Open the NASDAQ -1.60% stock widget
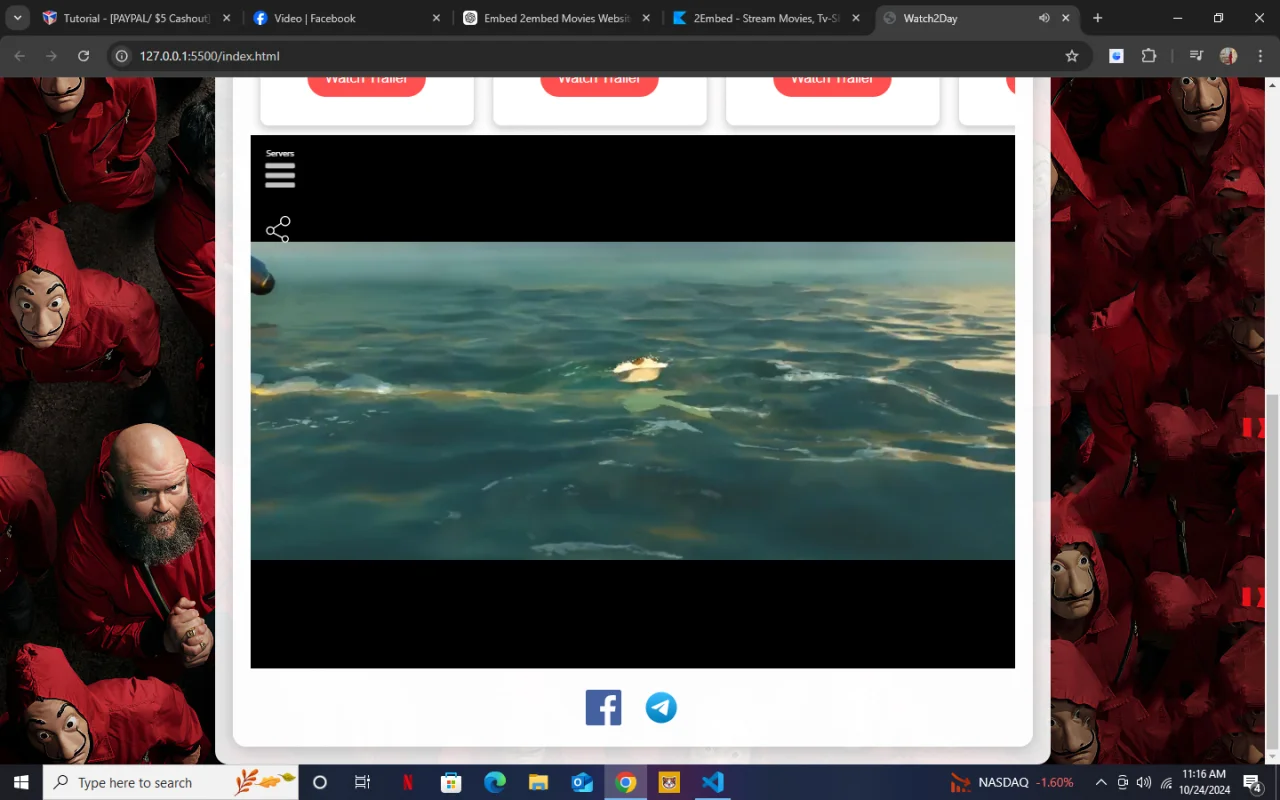This screenshot has height=800, width=1280. pyautogui.click(x=1012, y=782)
